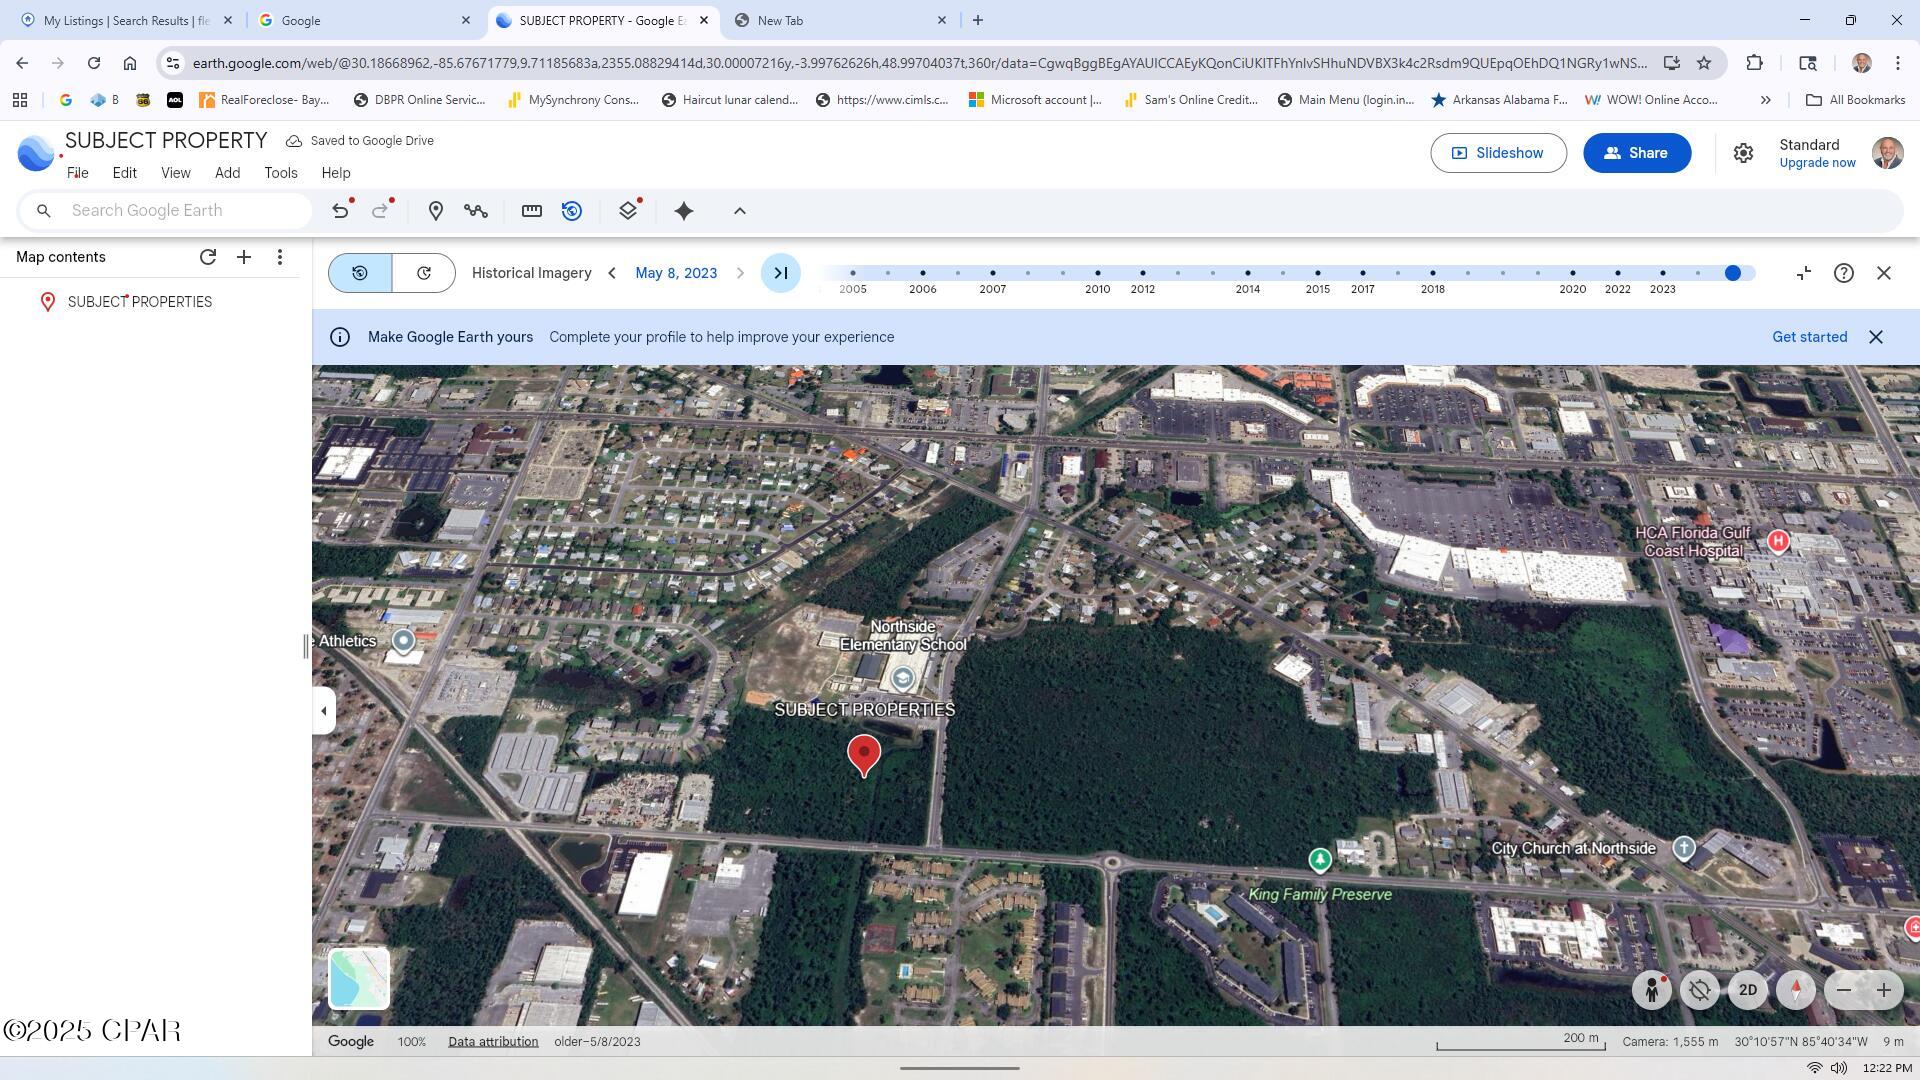1920x1080 pixels.
Task: Open the Measure distance ruler tool
Action: 532,211
